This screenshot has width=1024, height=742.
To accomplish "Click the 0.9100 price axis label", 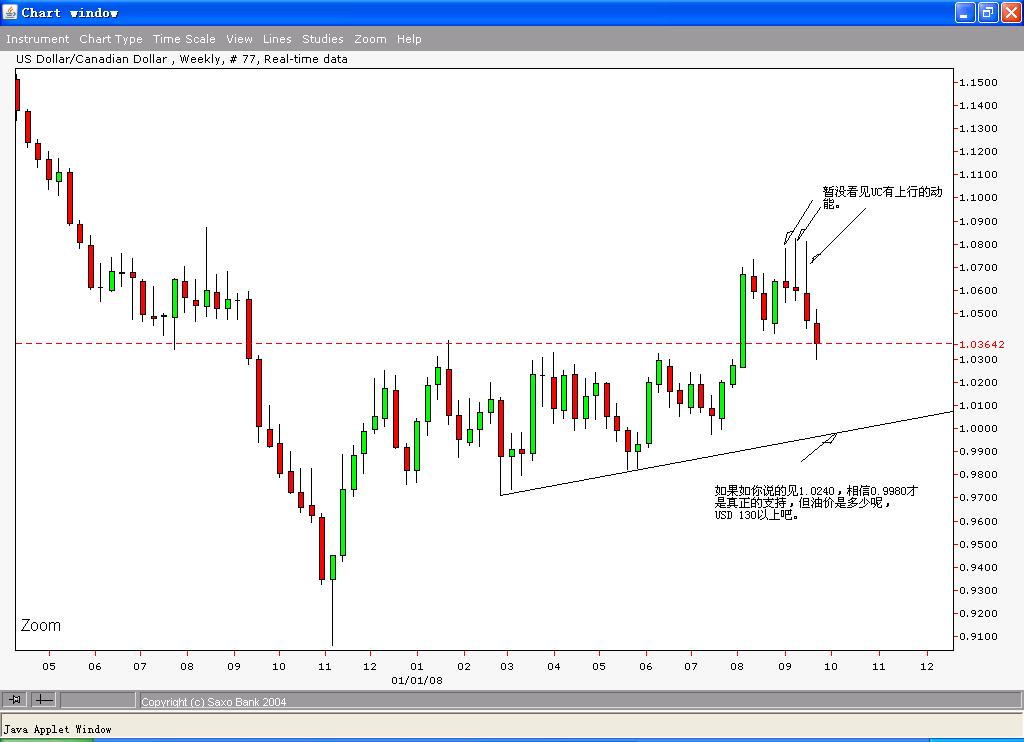I will [x=978, y=636].
